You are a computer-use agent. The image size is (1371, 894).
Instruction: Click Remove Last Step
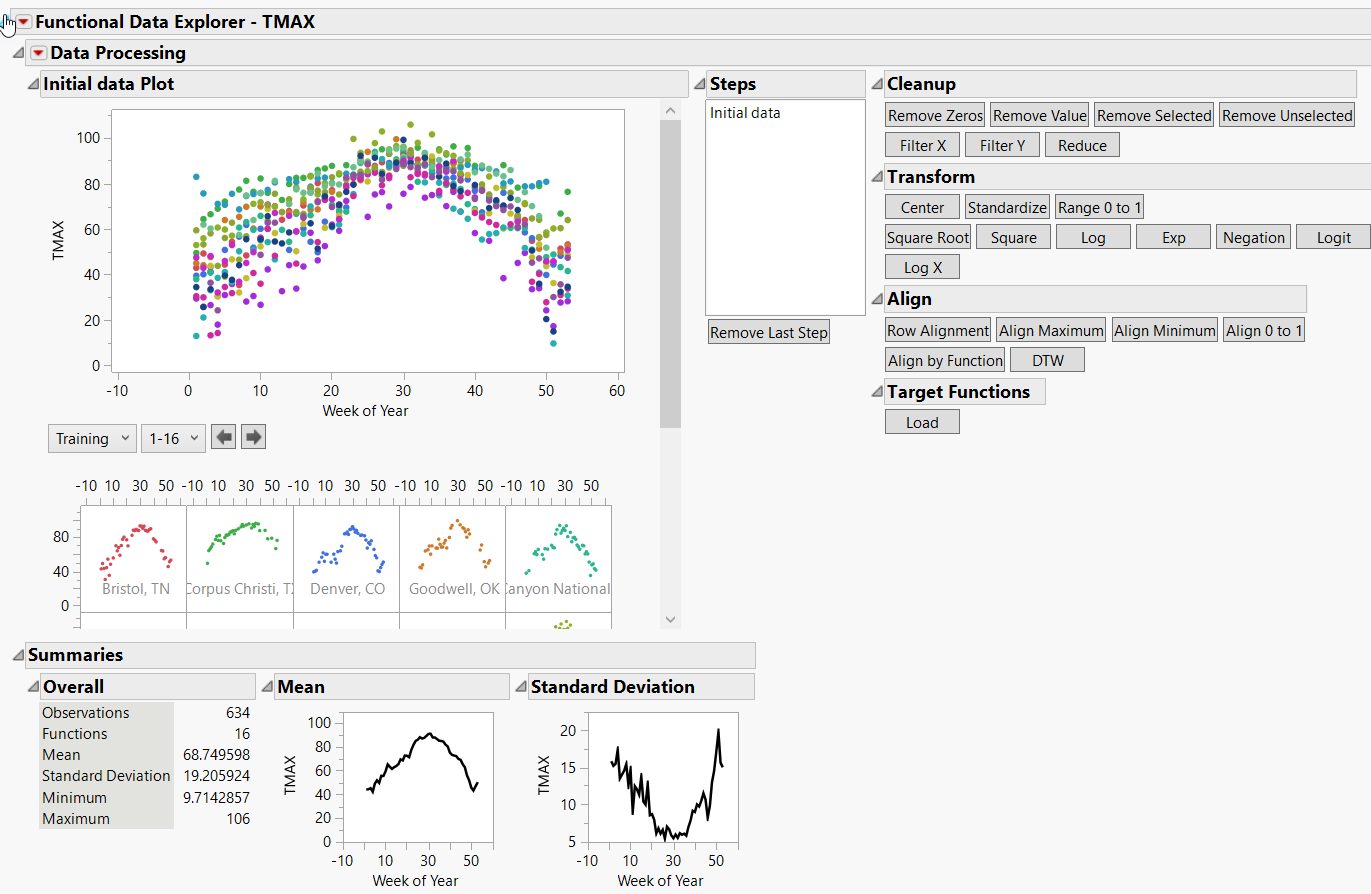coord(768,332)
